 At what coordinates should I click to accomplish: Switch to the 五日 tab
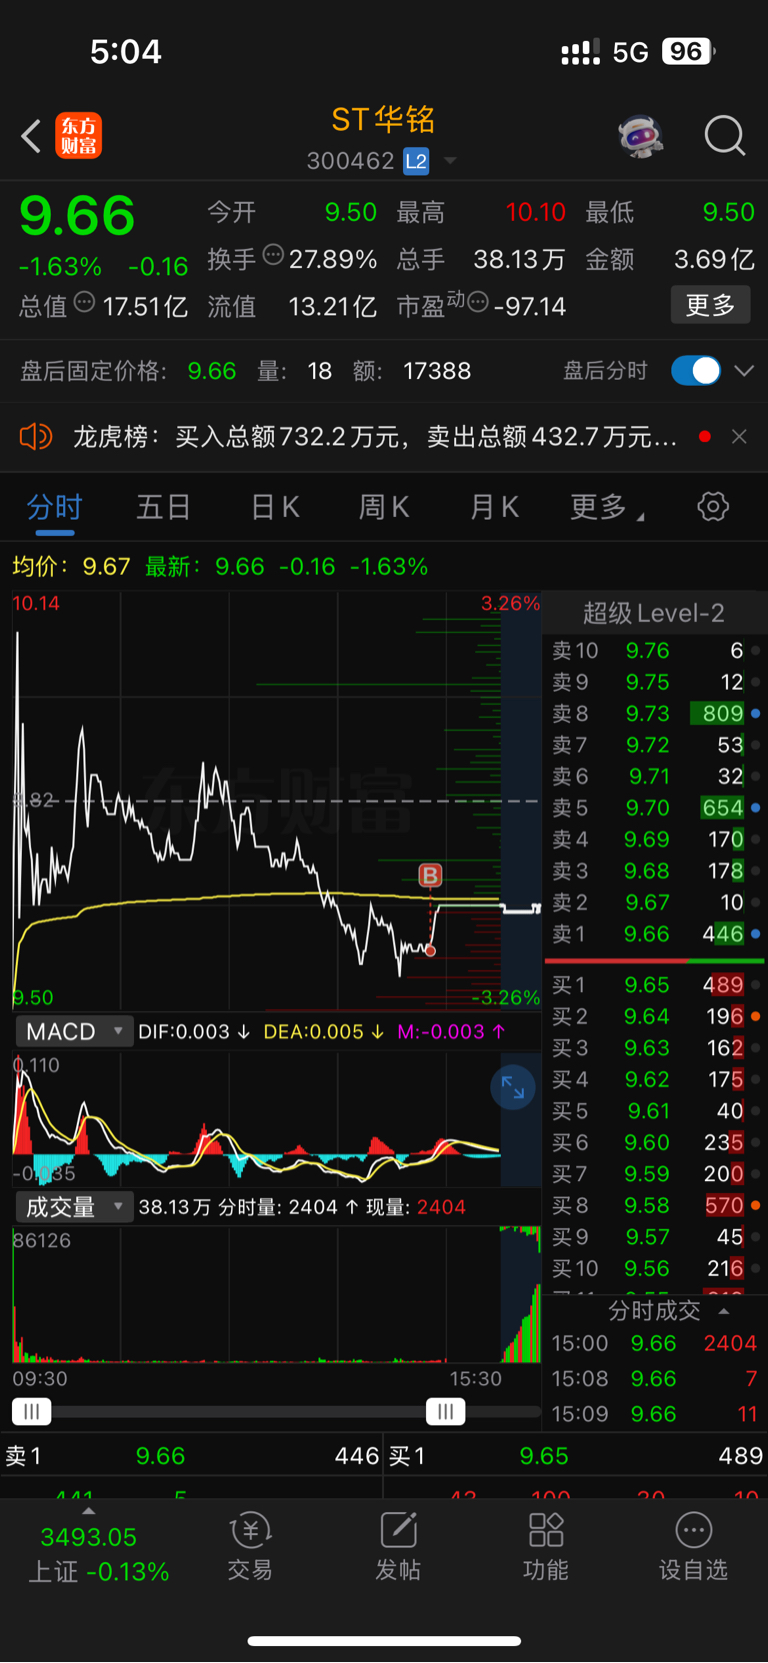pyautogui.click(x=164, y=507)
